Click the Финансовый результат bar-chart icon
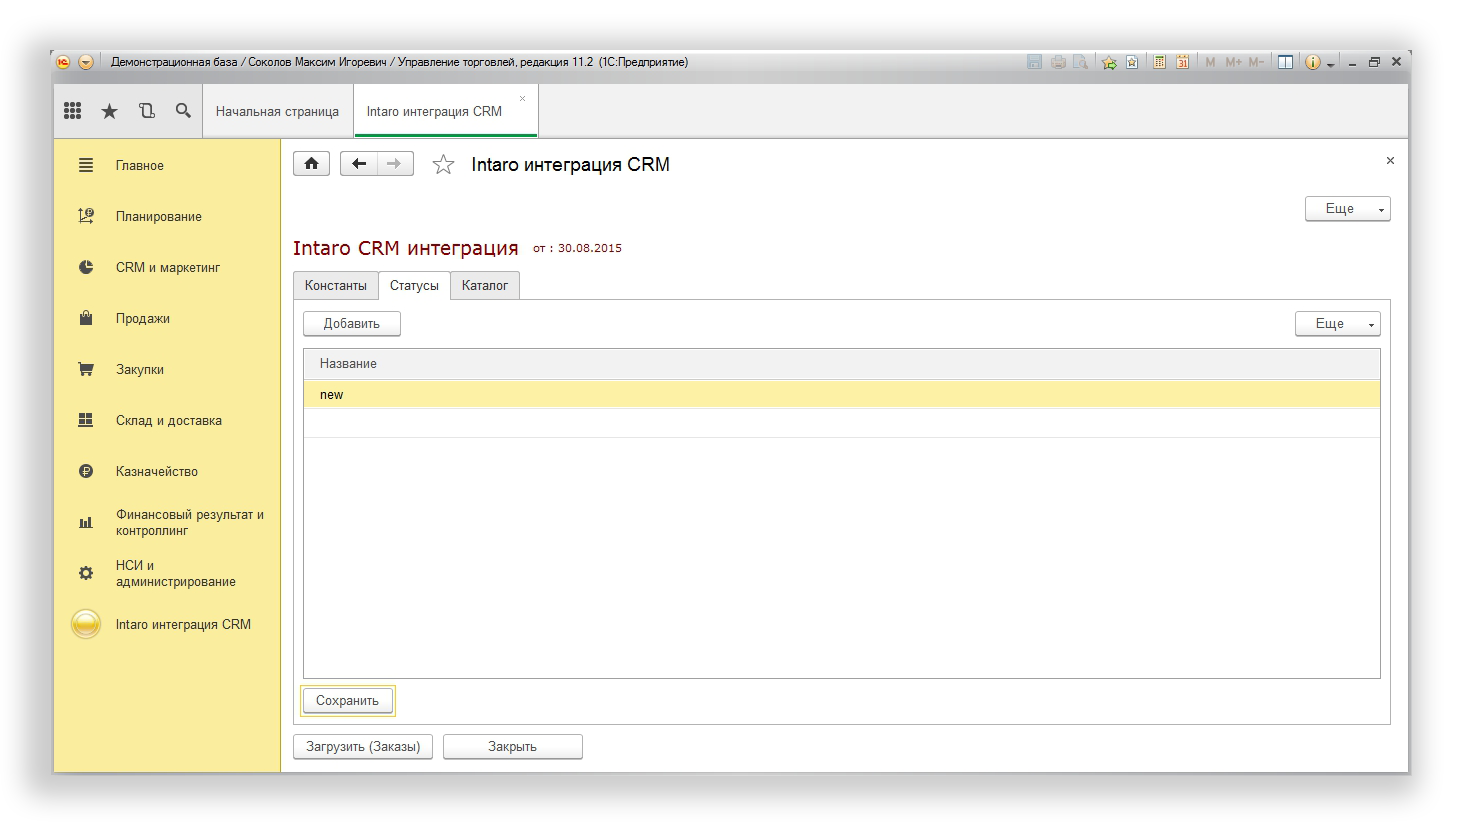The width and height of the screenshot is (1462, 826). [86, 522]
